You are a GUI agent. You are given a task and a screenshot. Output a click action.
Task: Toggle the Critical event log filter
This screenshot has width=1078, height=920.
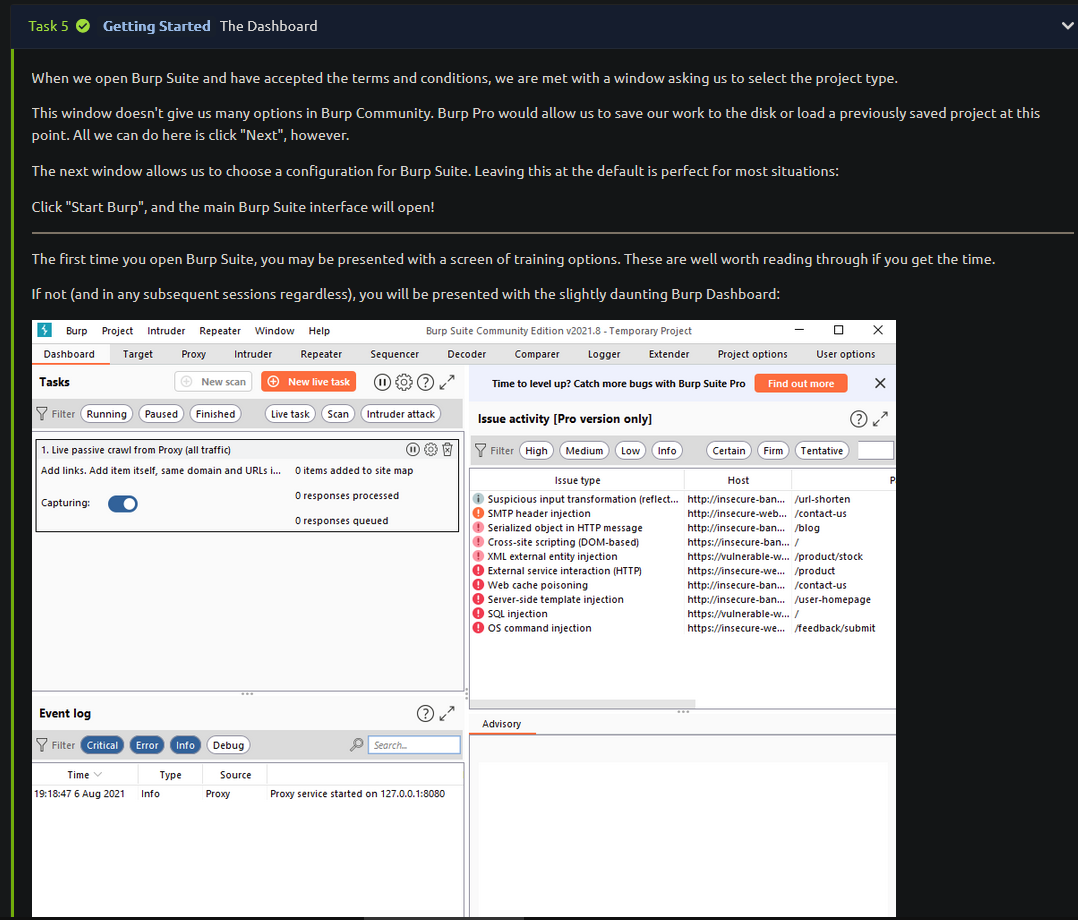click(102, 745)
